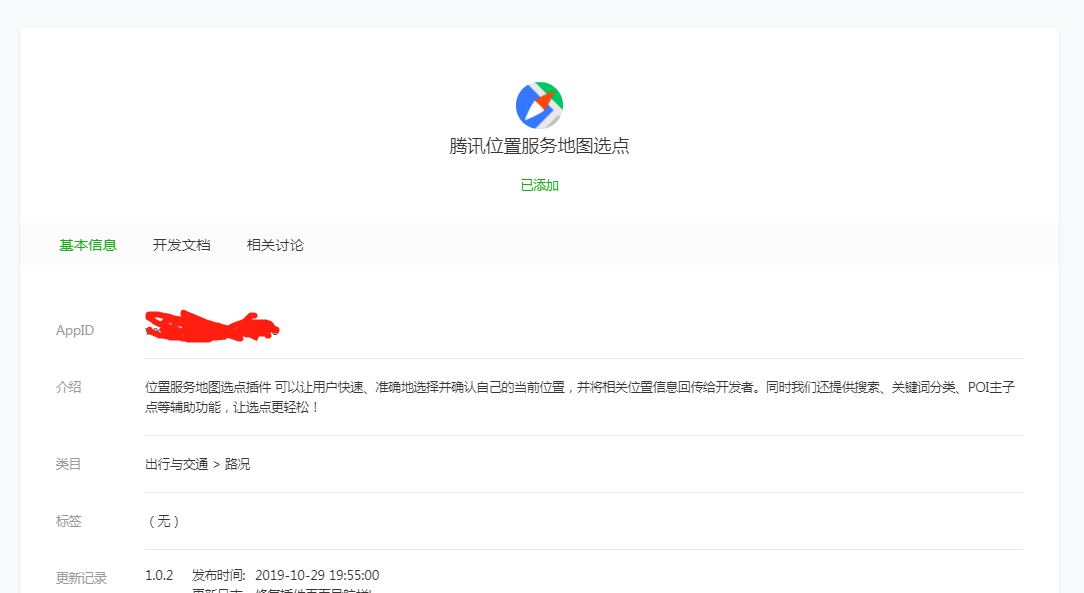The height and width of the screenshot is (593, 1084).
Task: Click the plugin introduction text starting 位置服务地图选点插件
Action: point(580,397)
